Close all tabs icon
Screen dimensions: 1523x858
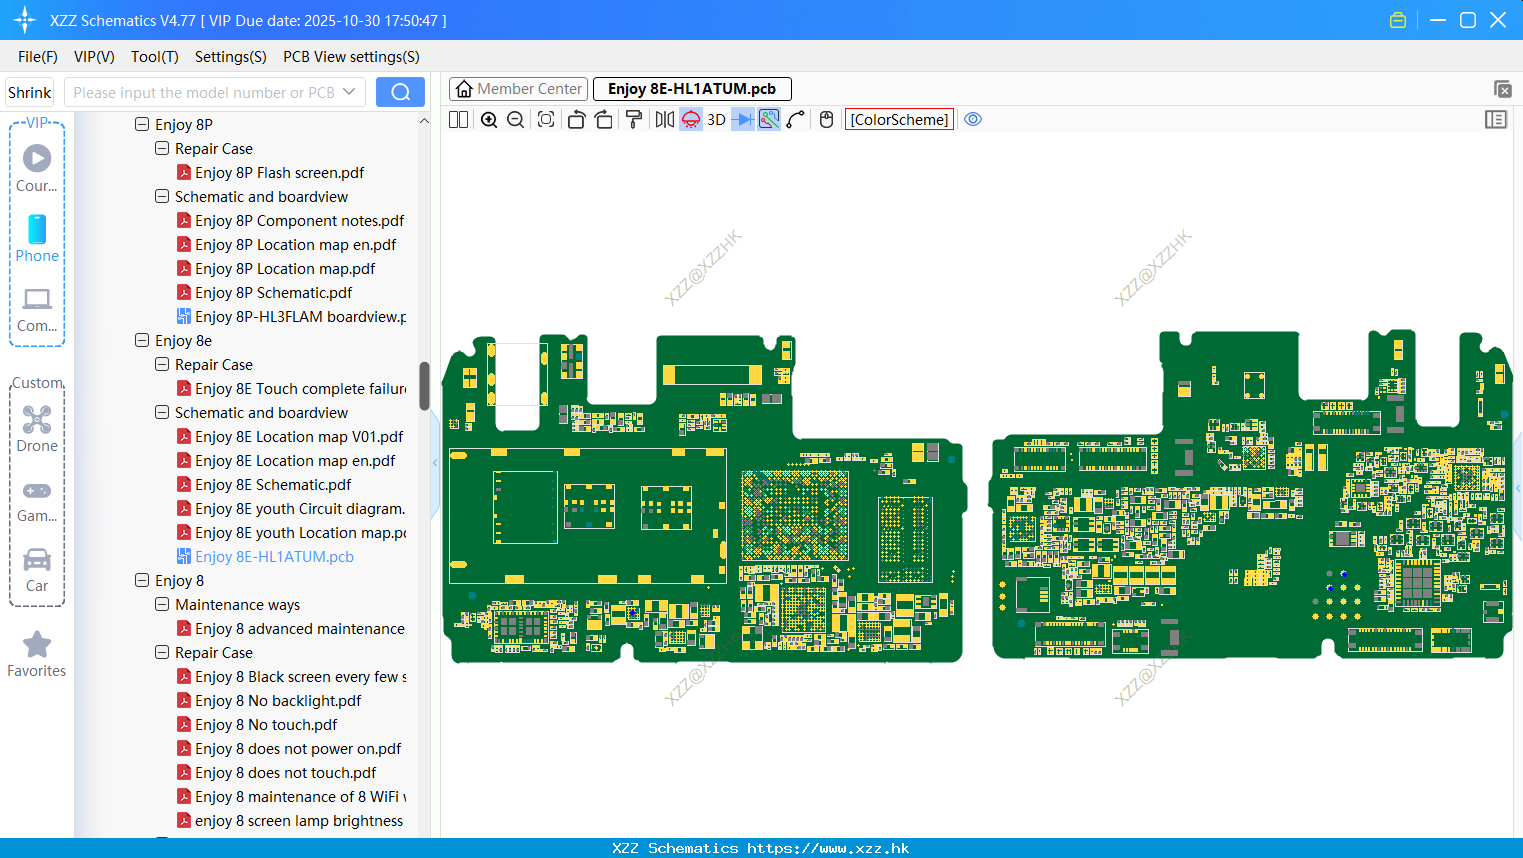[x=1502, y=89]
